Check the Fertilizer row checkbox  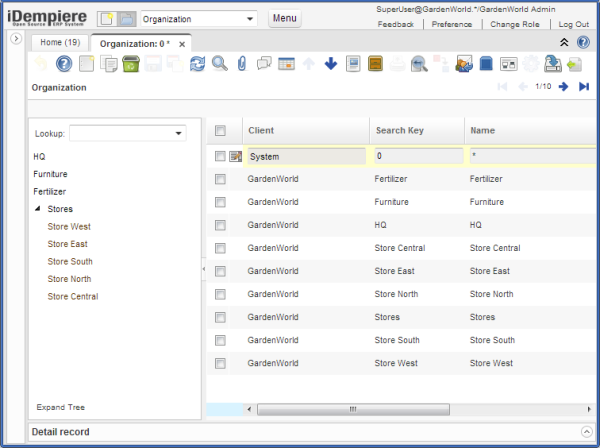click(x=220, y=179)
